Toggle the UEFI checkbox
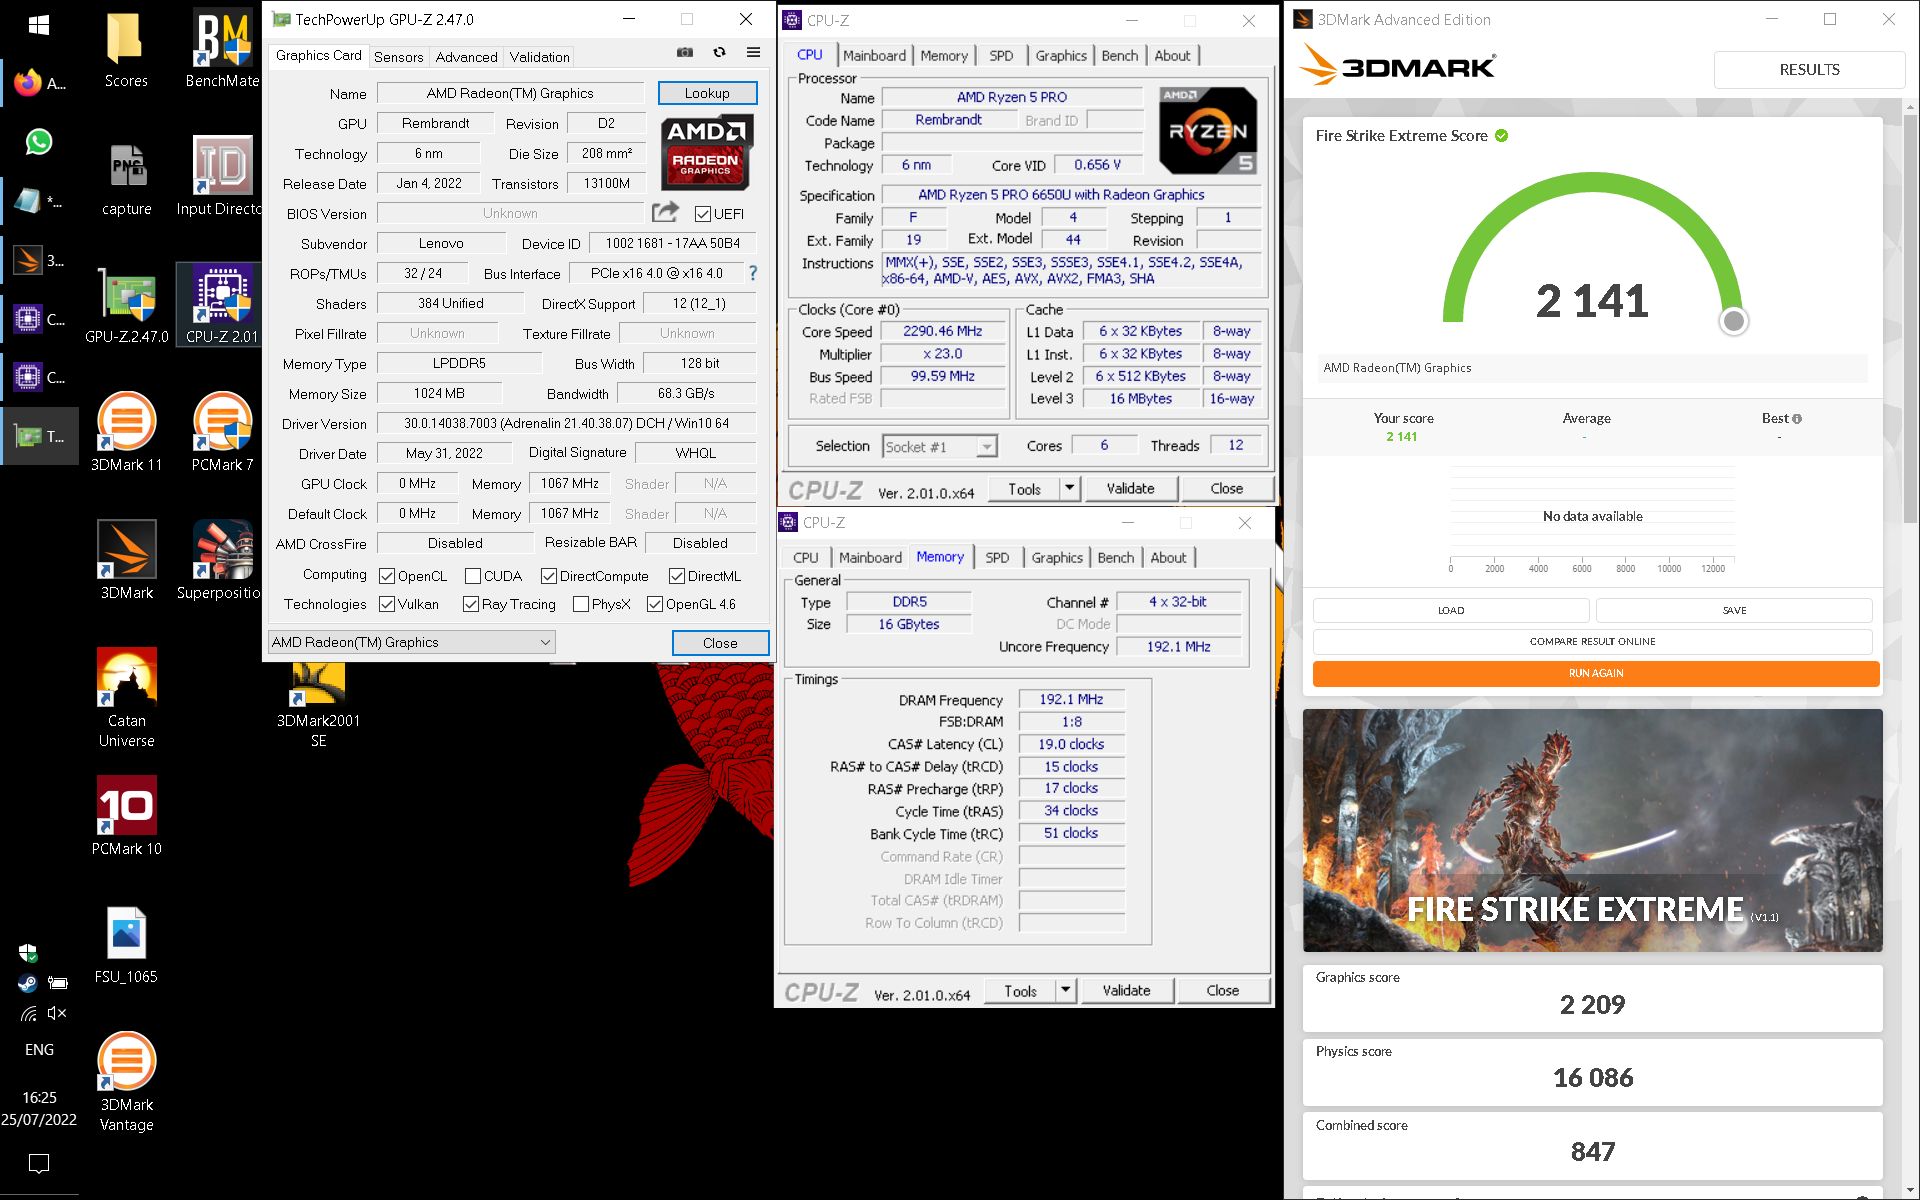Image resolution: width=1920 pixels, height=1200 pixels. coord(703,214)
